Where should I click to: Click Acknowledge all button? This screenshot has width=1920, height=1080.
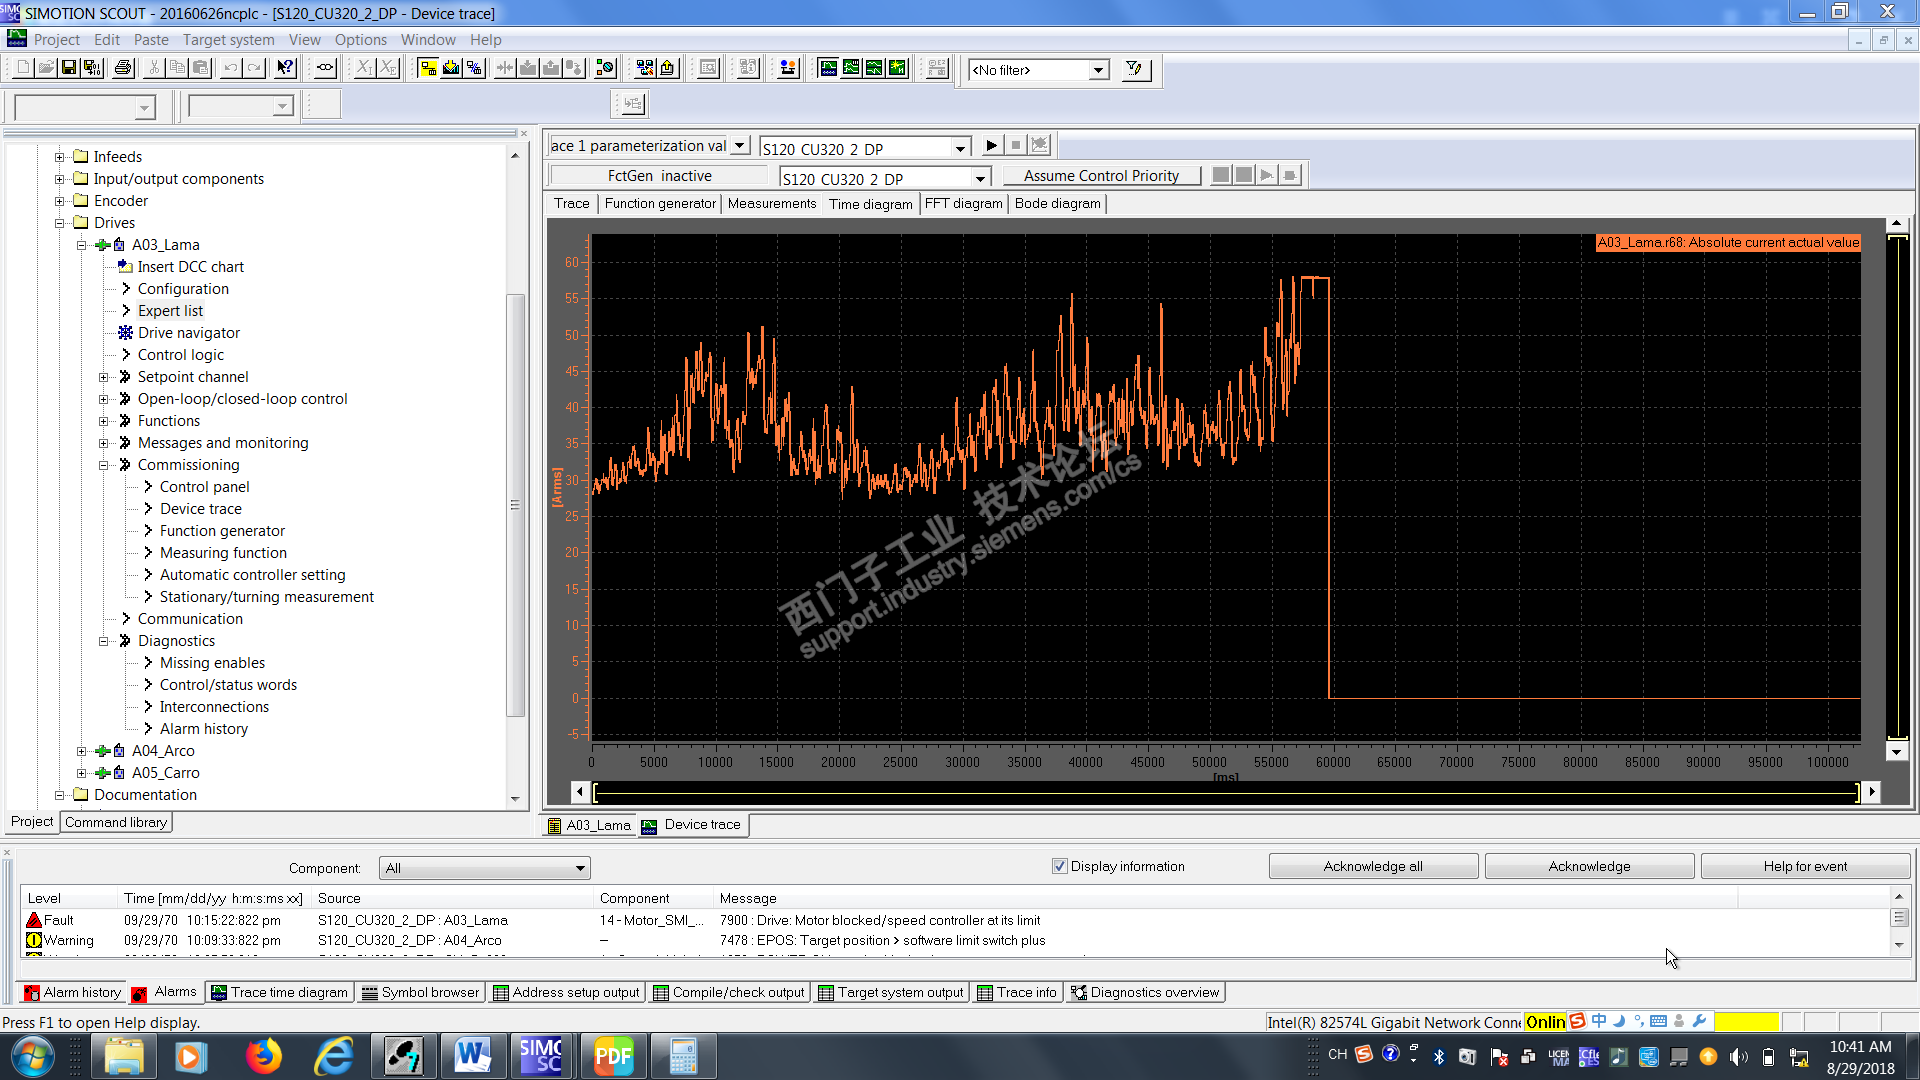coord(1372,866)
